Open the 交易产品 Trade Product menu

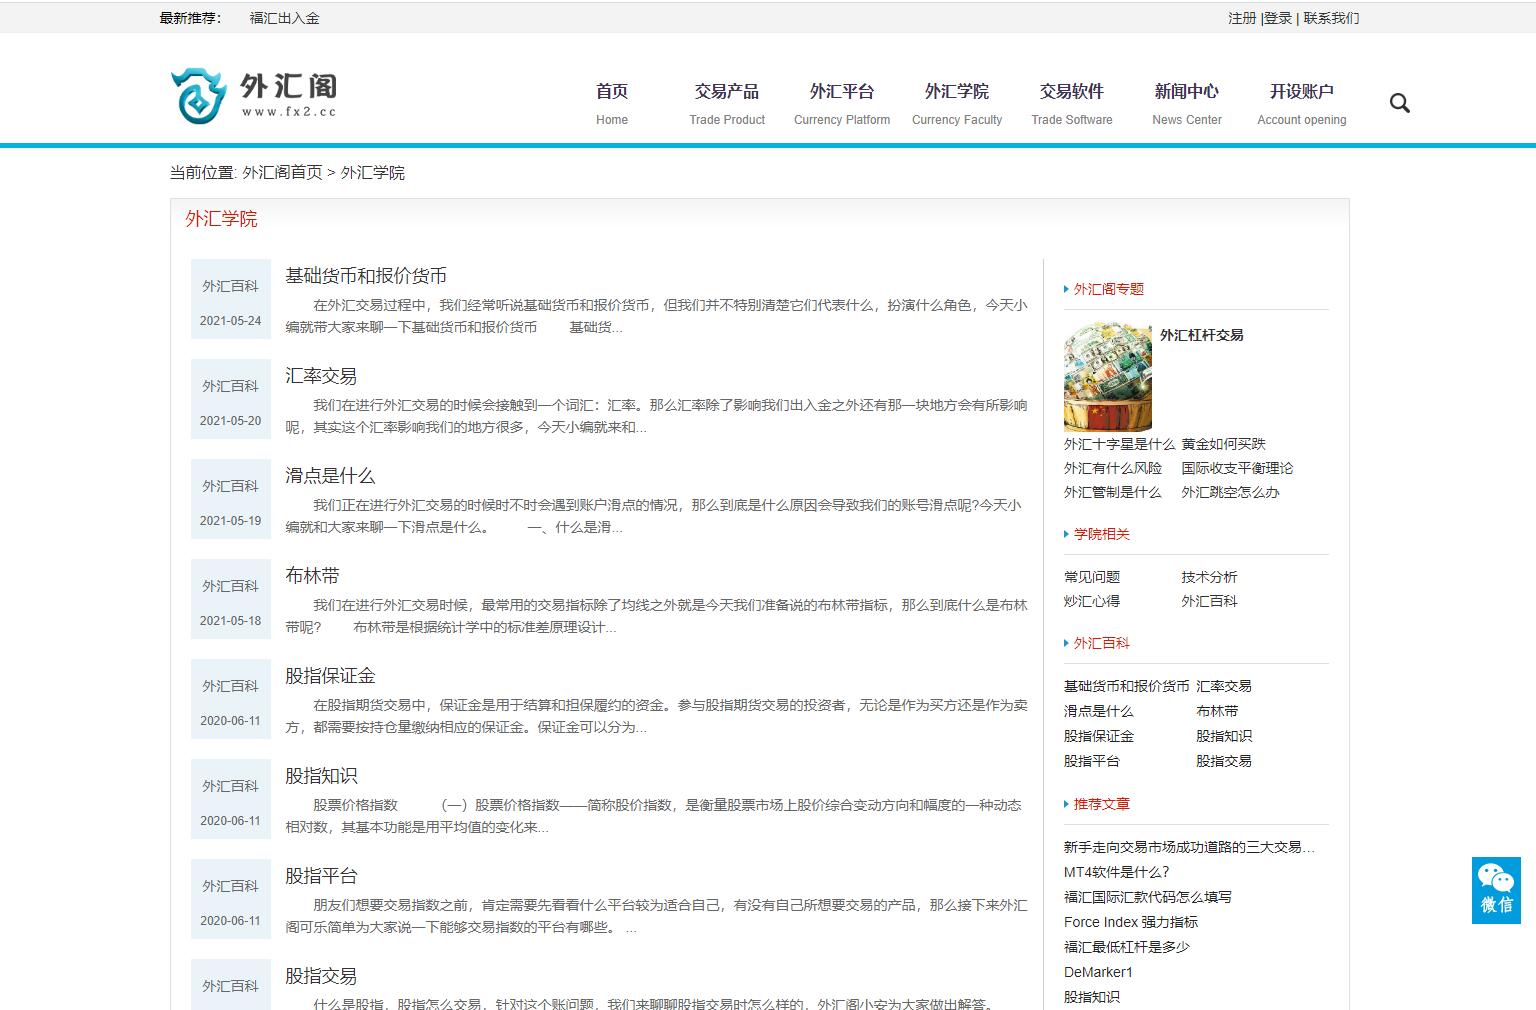(727, 91)
